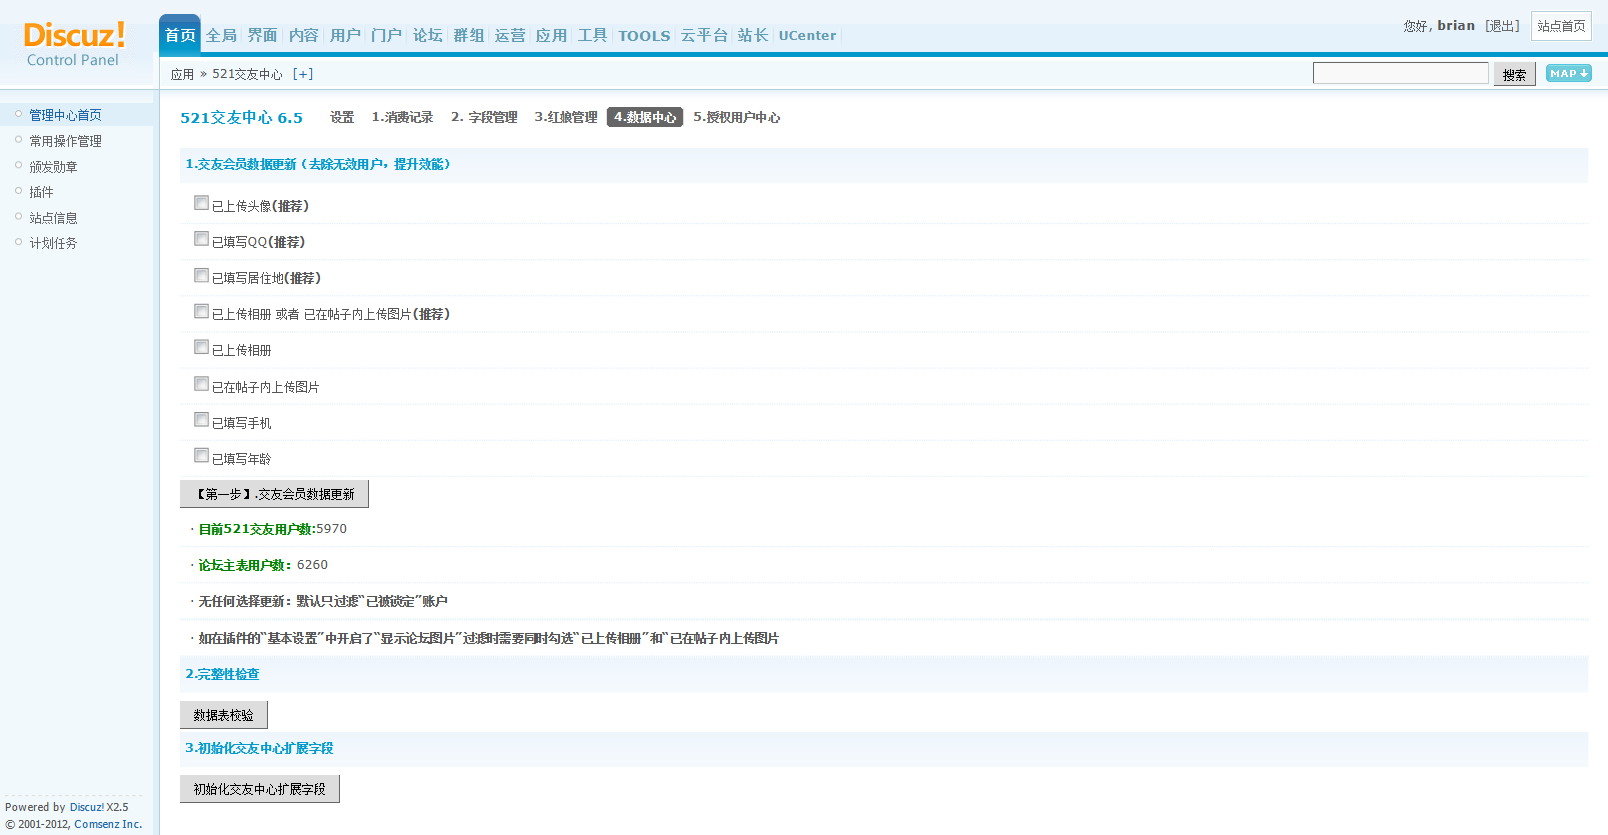This screenshot has height=835, width=1608.
Task: Check the 已填写居住地(推荐) checkbox
Action: click(201, 275)
